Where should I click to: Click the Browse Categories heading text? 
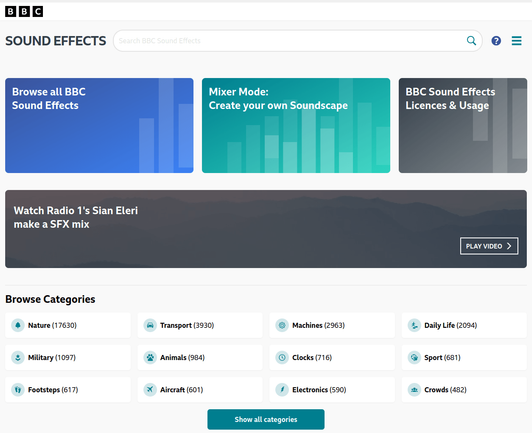(x=50, y=299)
